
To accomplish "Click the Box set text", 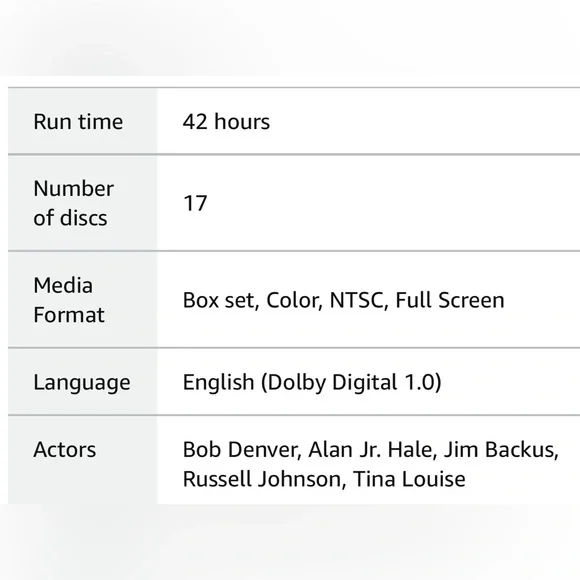I will click(219, 300).
